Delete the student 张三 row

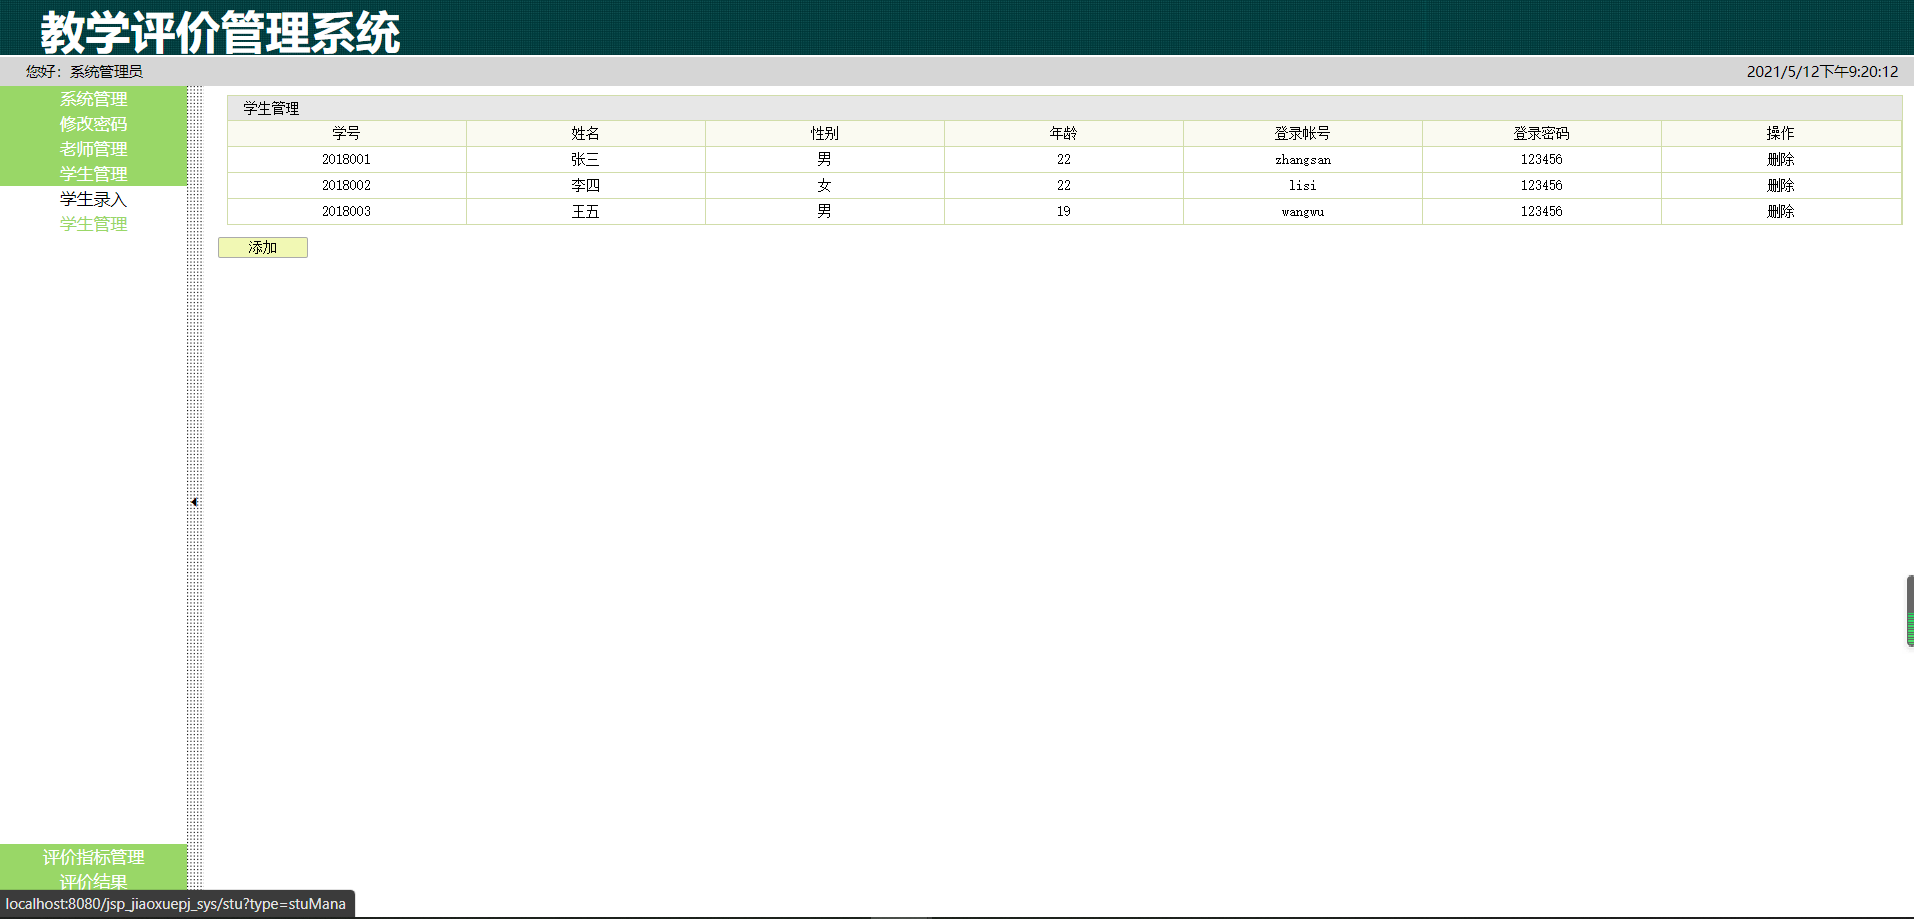1780,159
